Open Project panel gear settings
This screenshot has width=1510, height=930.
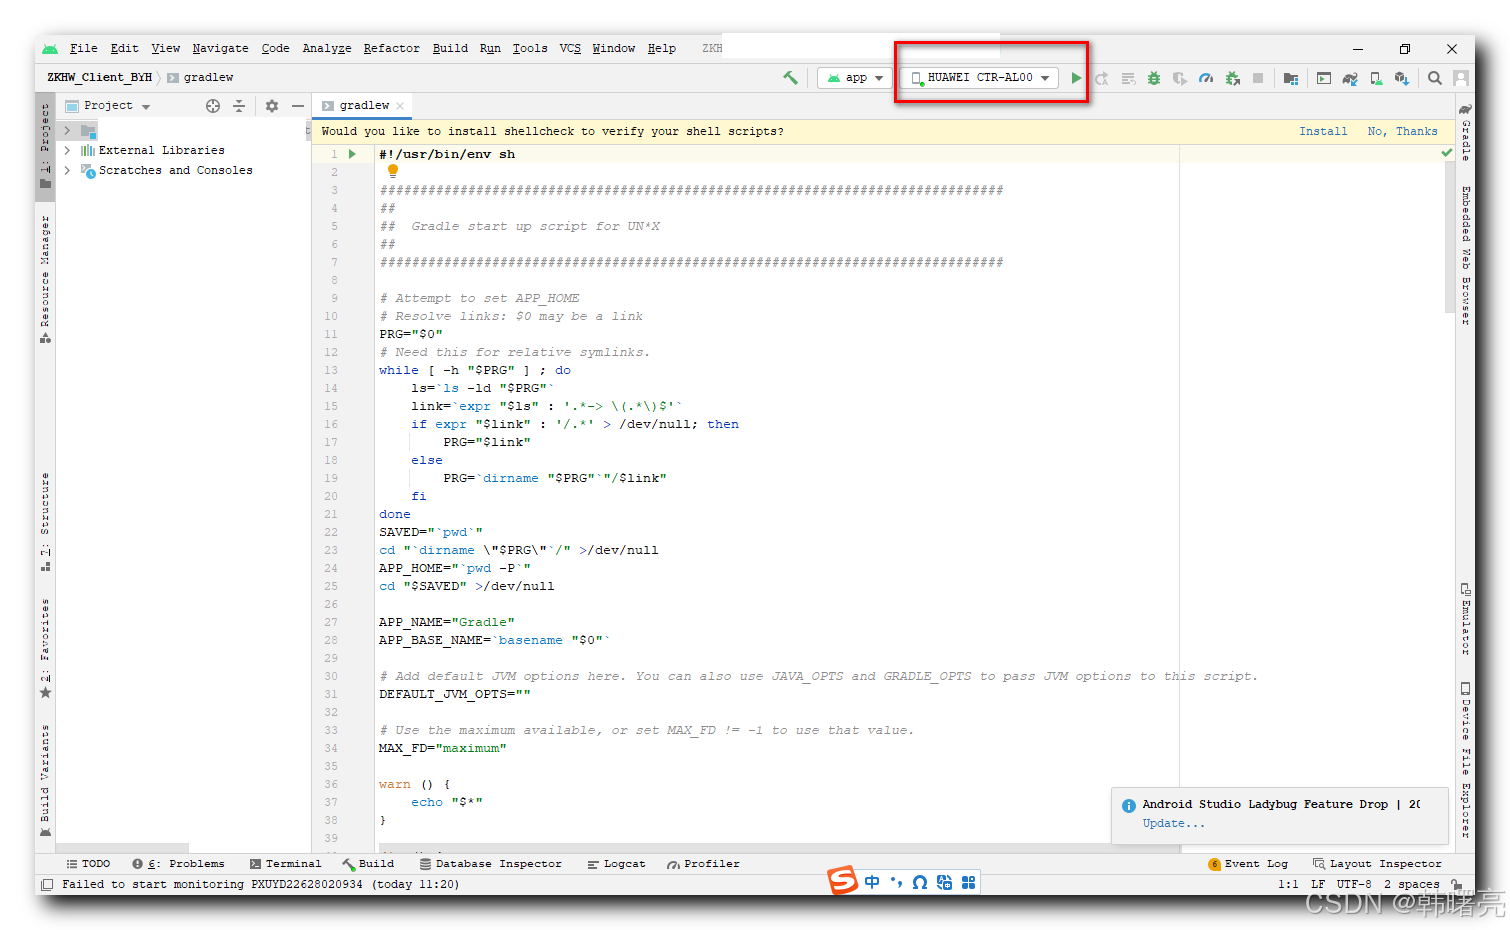click(272, 106)
